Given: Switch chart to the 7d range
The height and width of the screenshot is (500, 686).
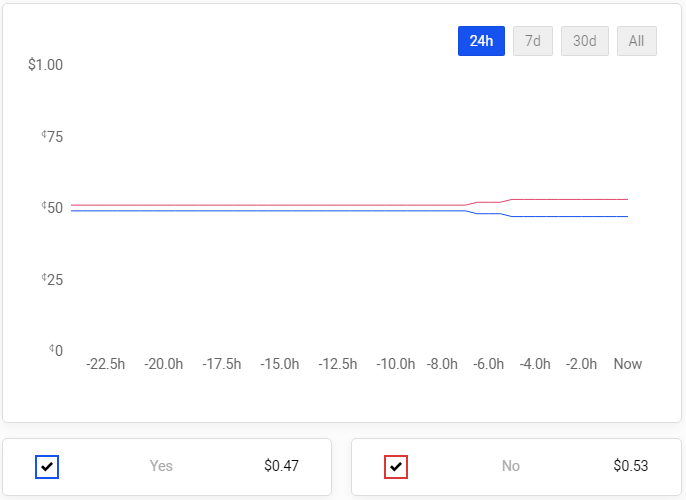Looking at the screenshot, I should (x=533, y=41).
